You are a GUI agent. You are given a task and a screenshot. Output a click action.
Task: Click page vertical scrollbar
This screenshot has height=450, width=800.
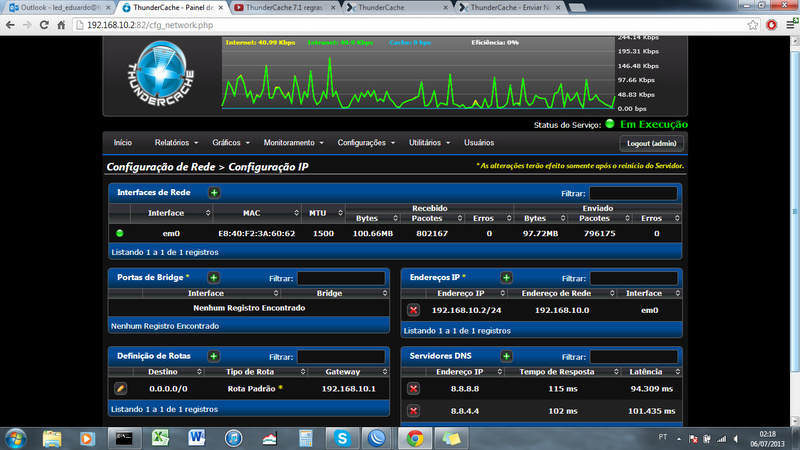click(x=795, y=210)
